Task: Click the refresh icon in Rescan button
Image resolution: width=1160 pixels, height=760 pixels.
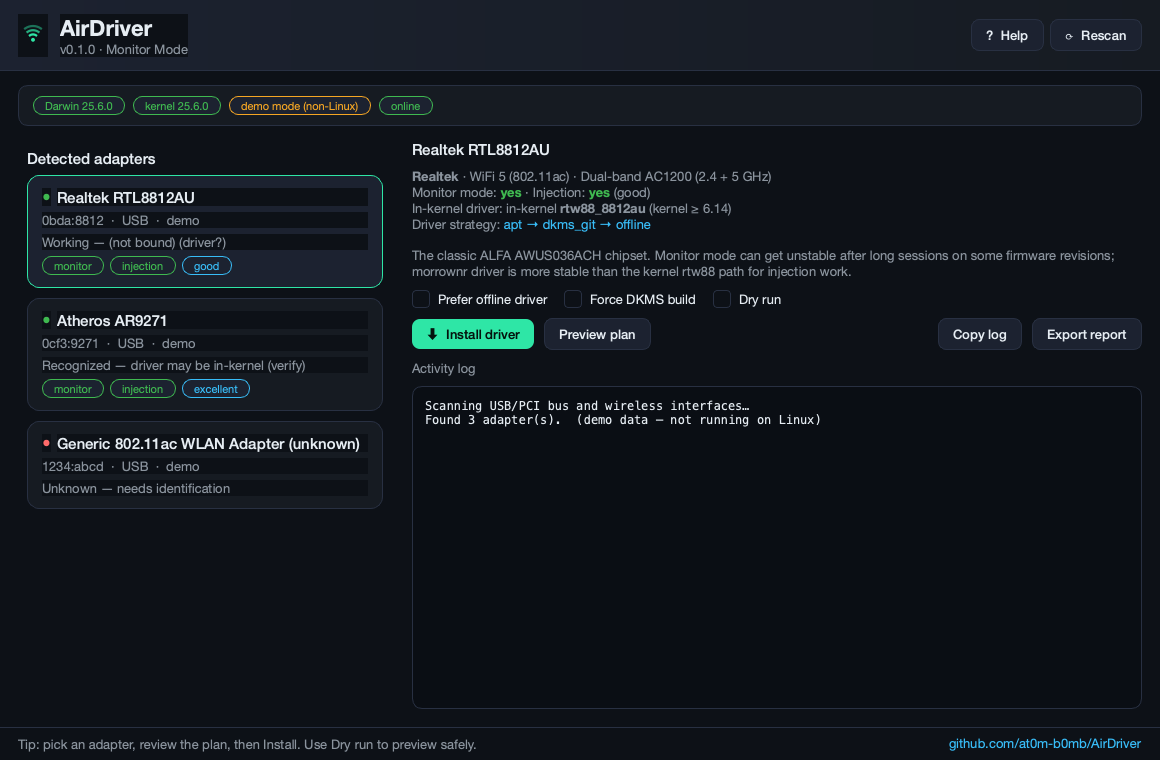Action: coord(1068,36)
